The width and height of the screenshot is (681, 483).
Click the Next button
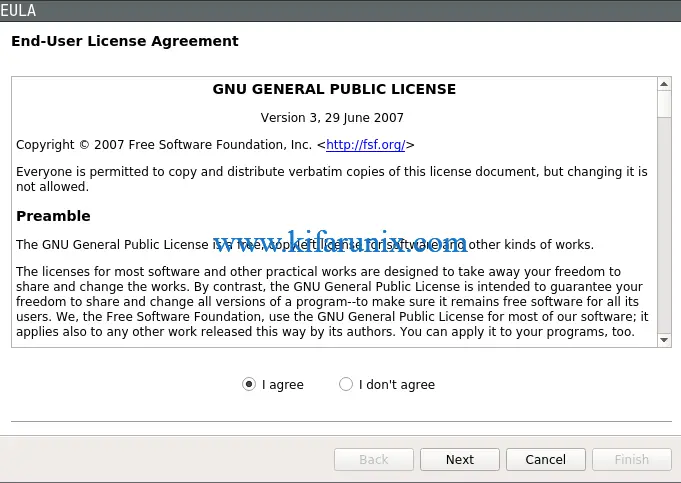click(460, 460)
